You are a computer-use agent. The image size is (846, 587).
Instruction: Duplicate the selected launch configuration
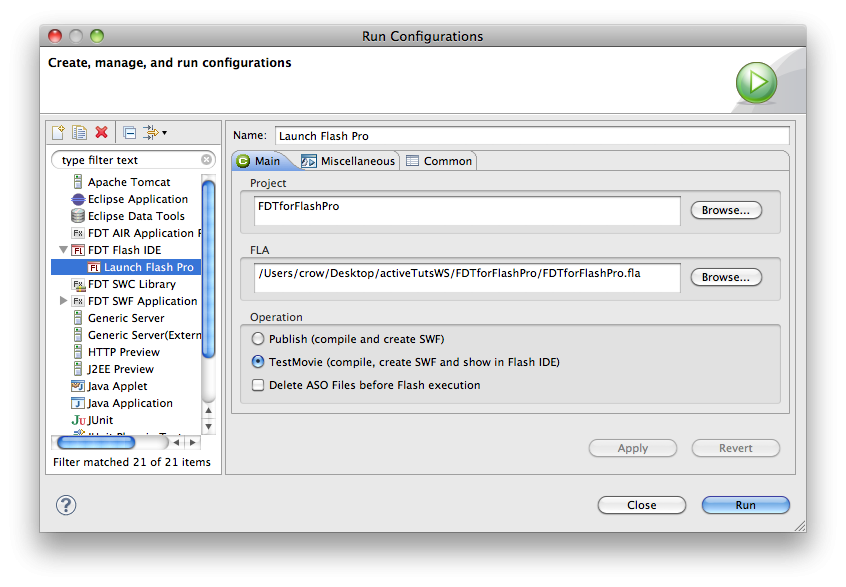pos(78,131)
